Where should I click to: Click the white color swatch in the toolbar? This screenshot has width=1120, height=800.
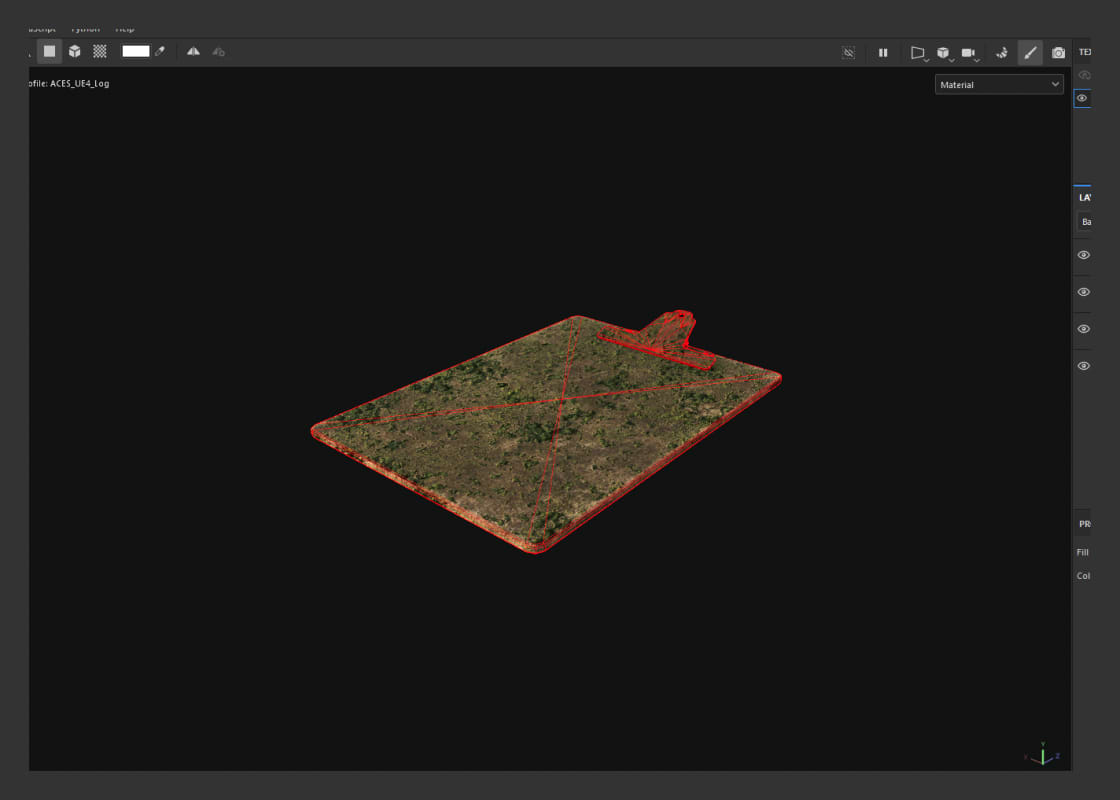click(135, 50)
